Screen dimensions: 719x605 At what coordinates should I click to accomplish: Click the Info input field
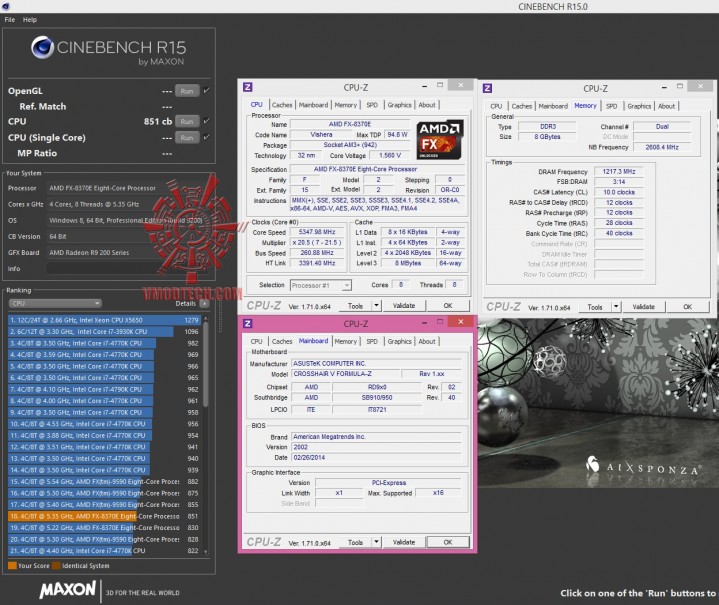pos(127,269)
